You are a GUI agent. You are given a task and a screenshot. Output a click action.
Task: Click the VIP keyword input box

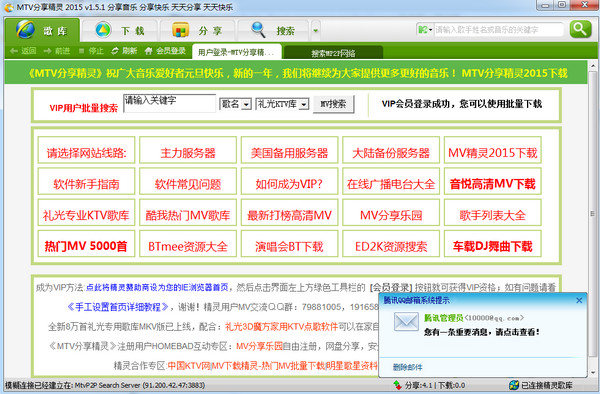pos(170,103)
